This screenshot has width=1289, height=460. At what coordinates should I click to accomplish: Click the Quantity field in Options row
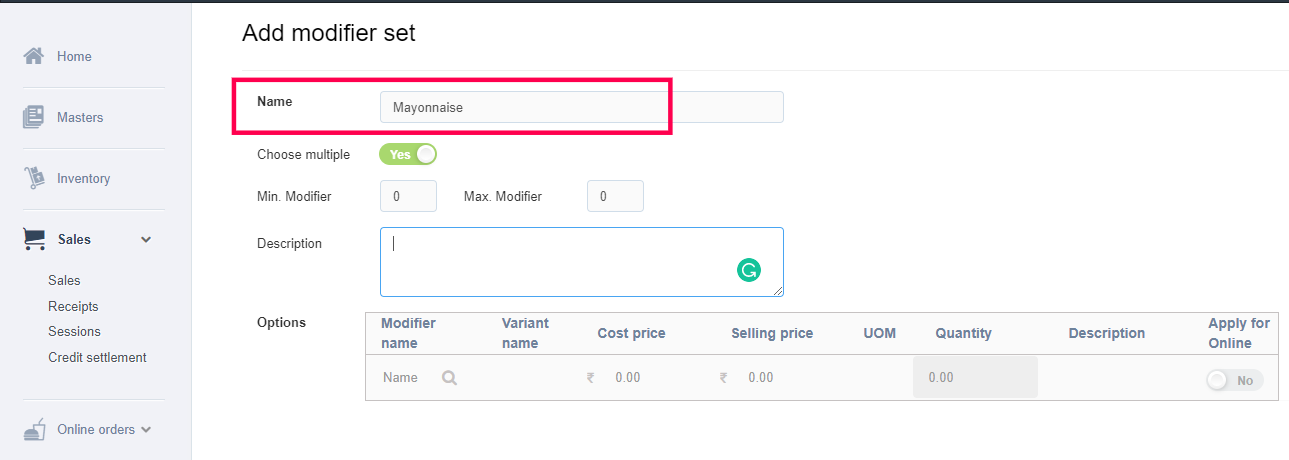coord(975,378)
